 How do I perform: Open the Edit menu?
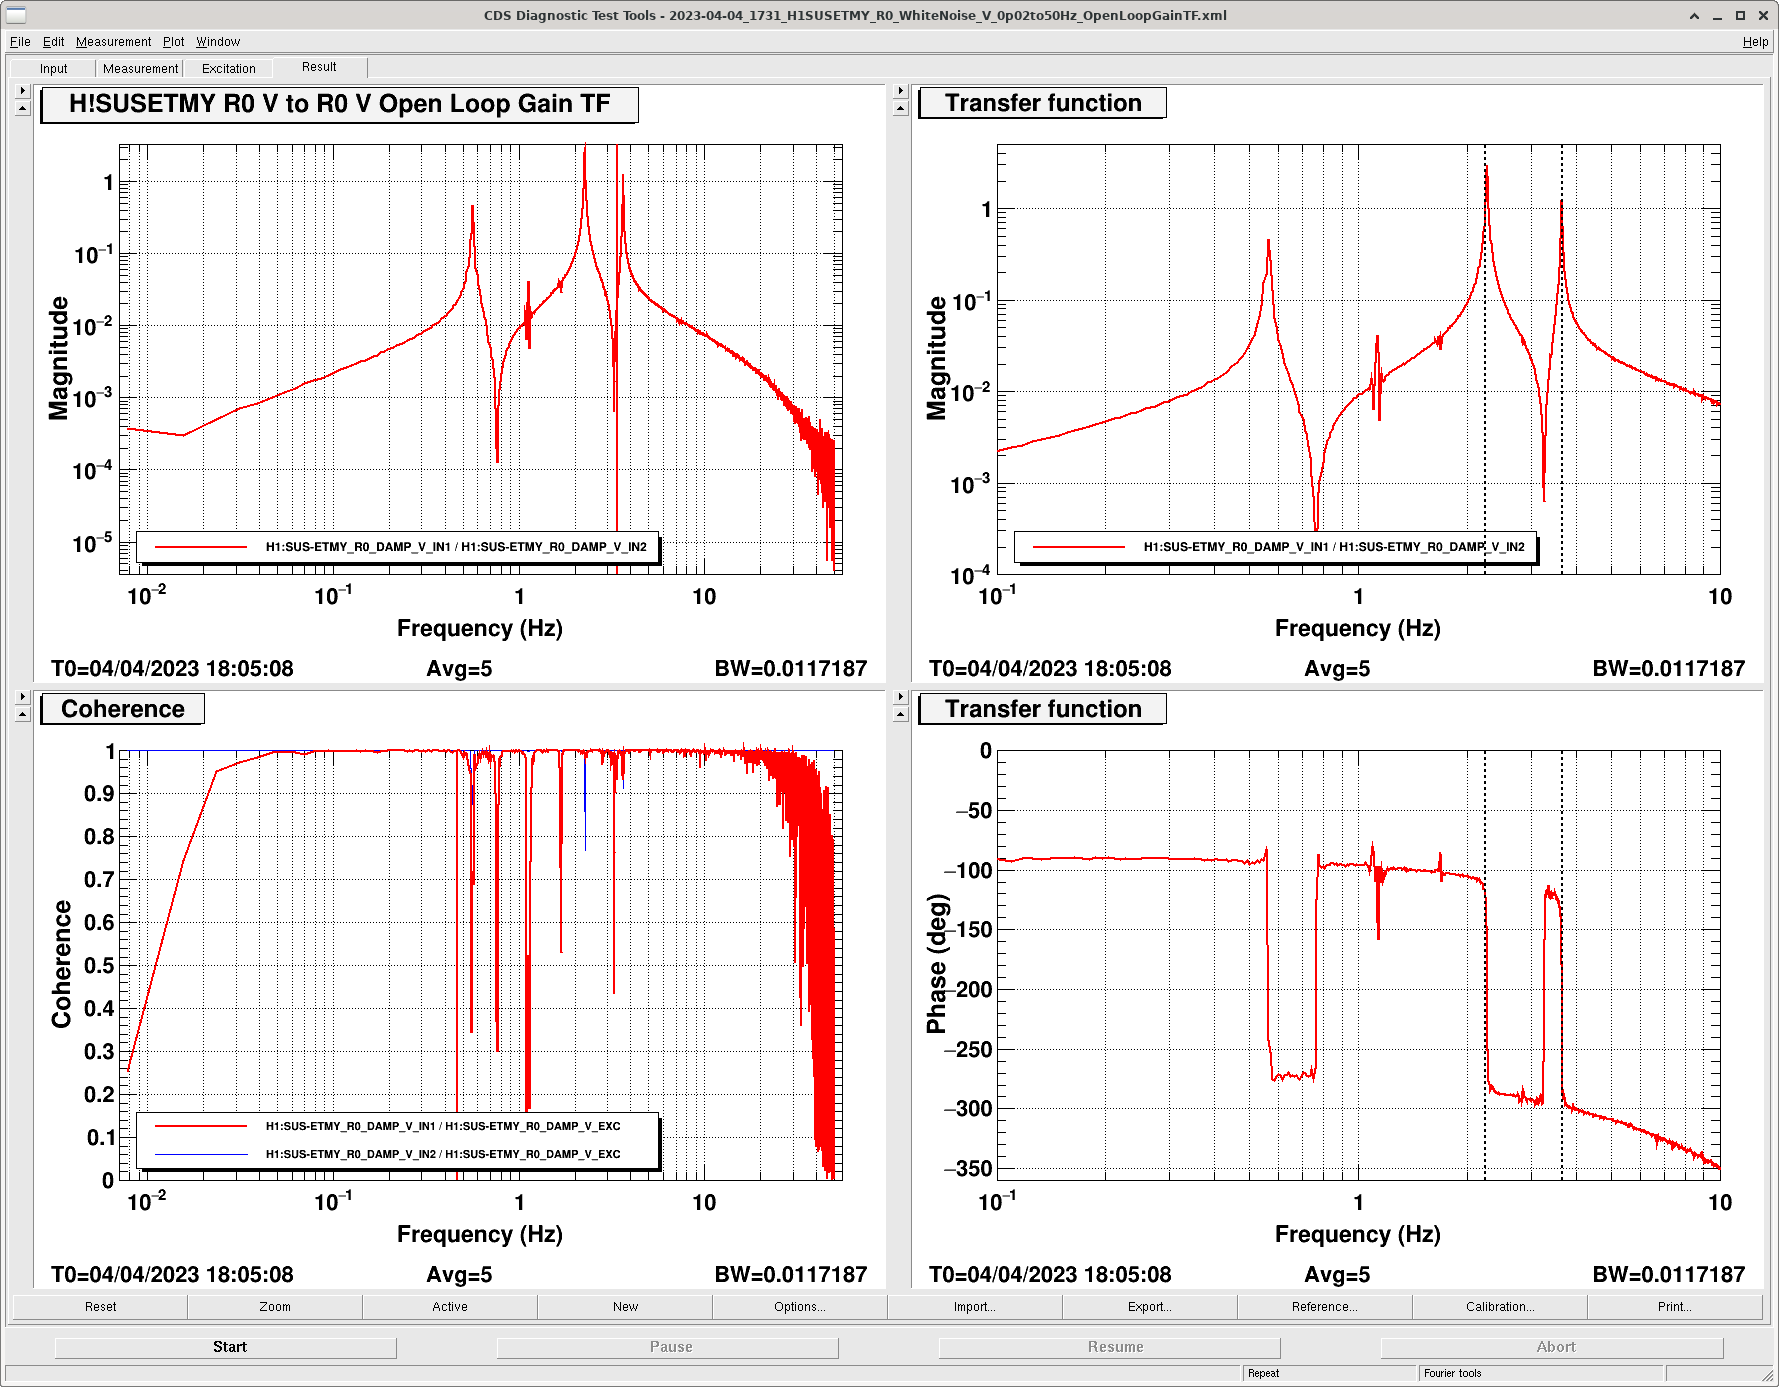[53, 41]
